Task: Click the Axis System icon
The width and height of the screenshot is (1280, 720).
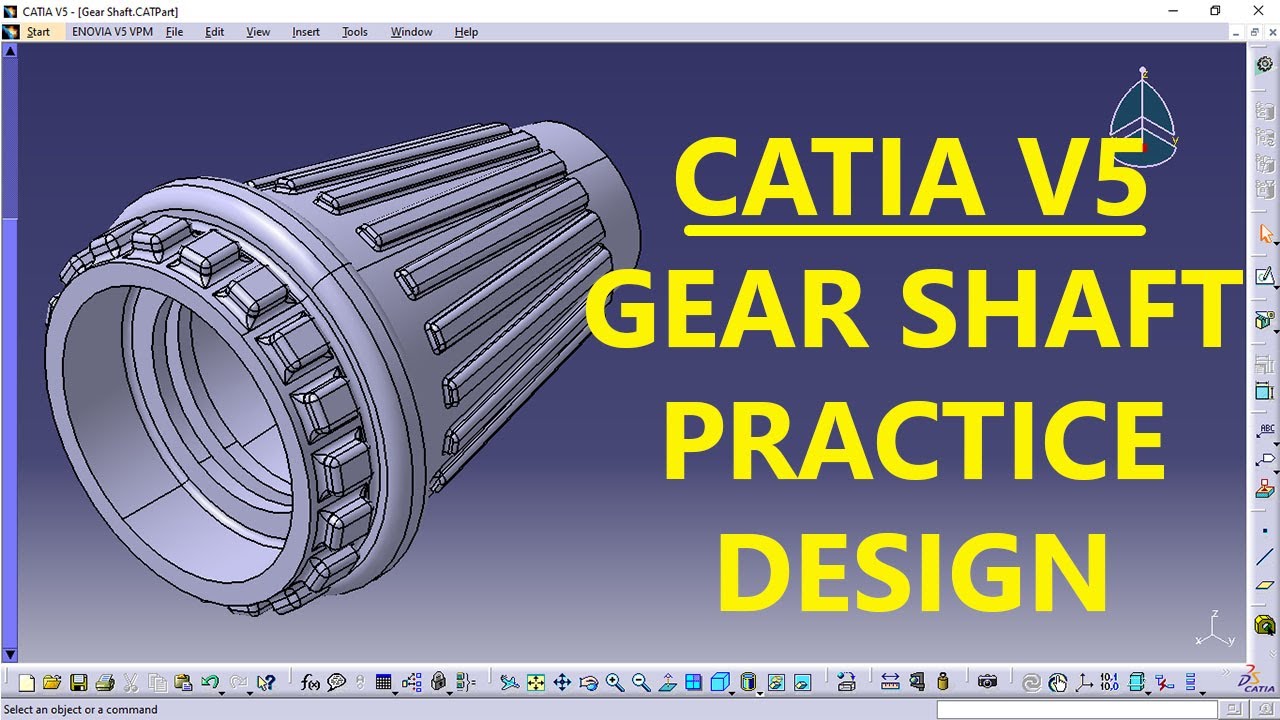Action: (x=1084, y=683)
